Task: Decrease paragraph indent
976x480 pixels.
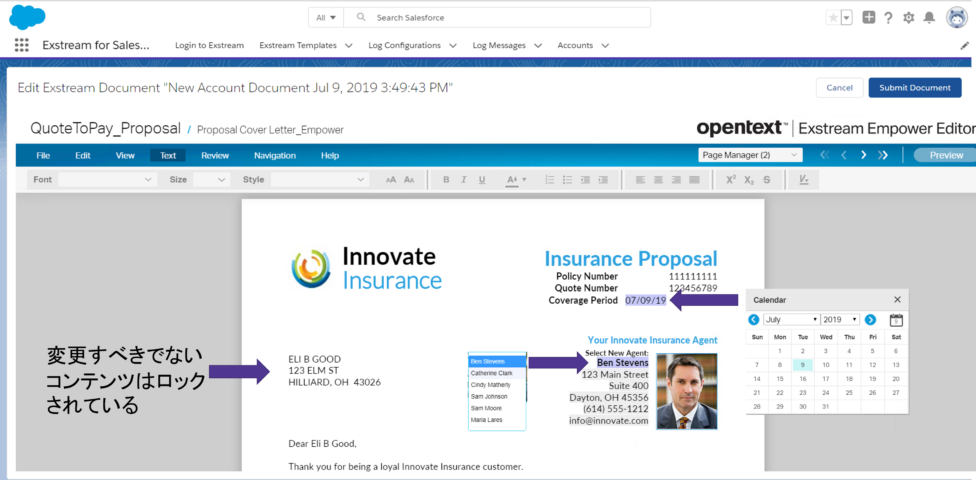Action: pos(585,180)
